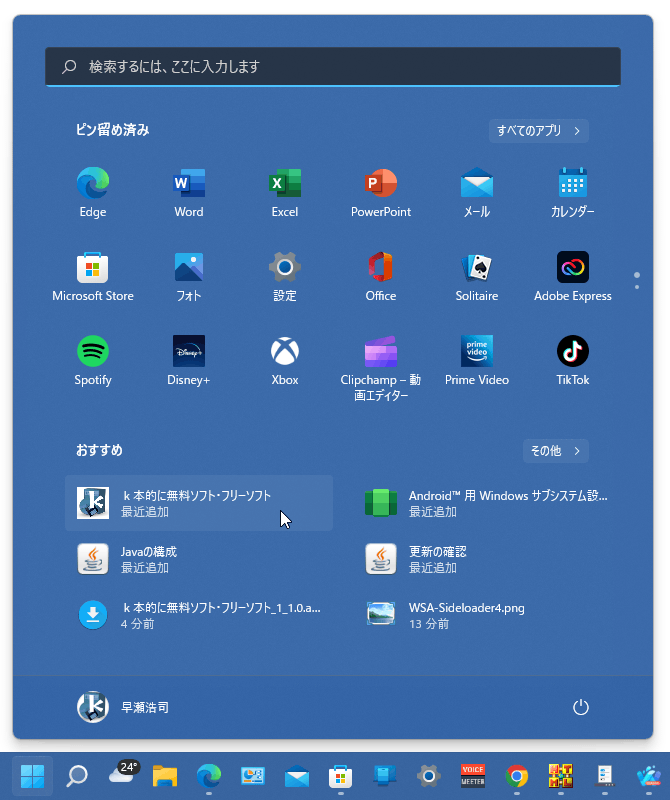Open File Explorer from taskbar

(x=165, y=776)
